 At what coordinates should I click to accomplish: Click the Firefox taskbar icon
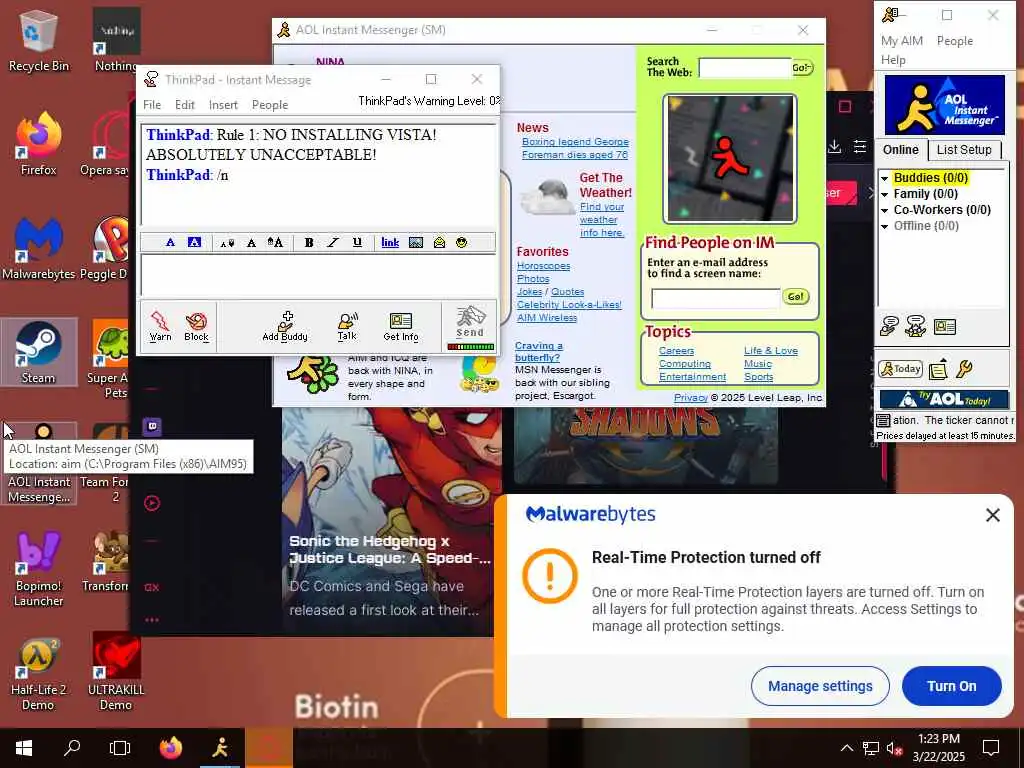pyautogui.click(x=171, y=748)
